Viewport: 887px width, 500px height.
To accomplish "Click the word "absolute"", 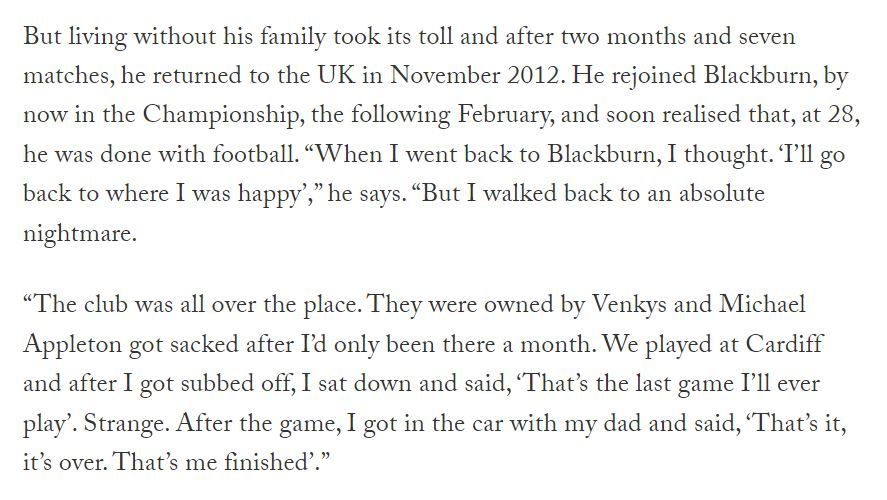I will tap(721, 193).
